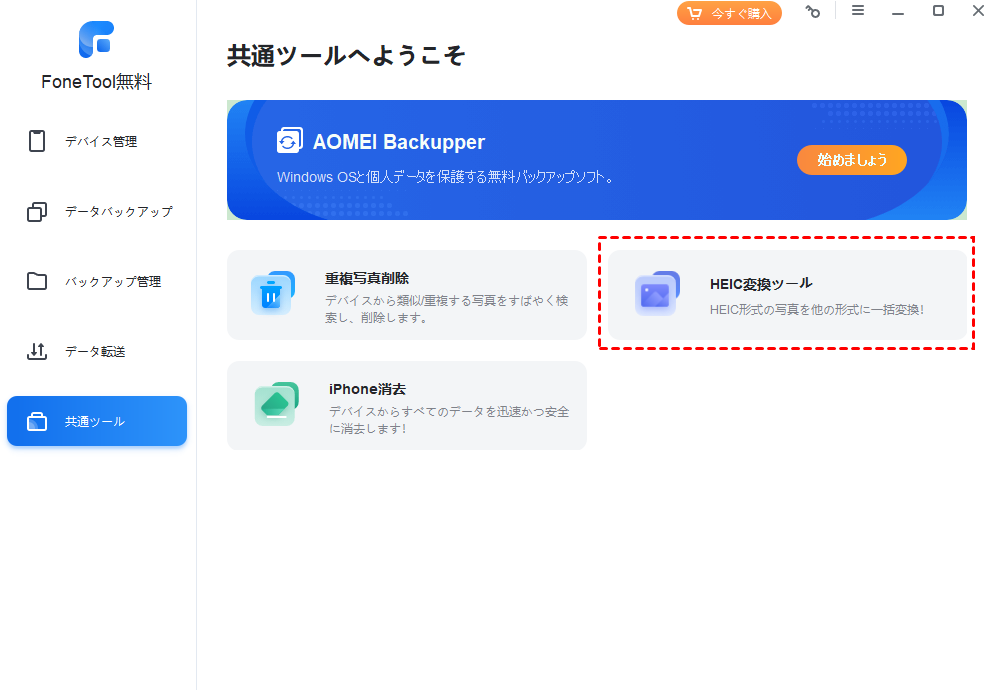
Task: Click the 始めましょう button on the banner
Action: pyautogui.click(x=852, y=159)
